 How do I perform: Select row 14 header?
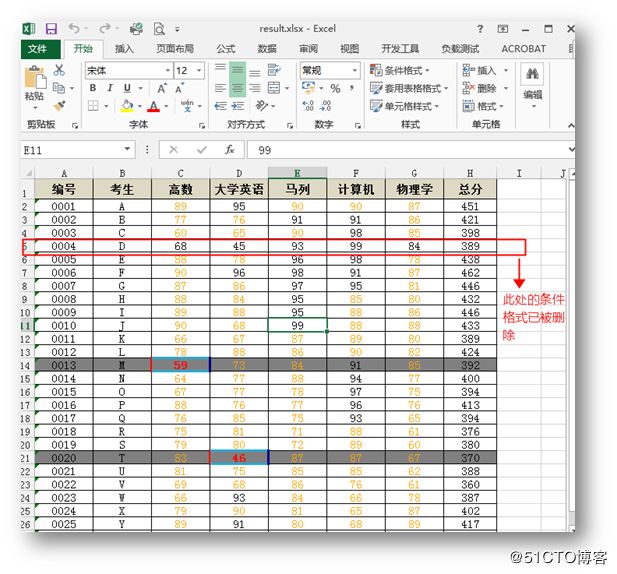(x=26, y=365)
